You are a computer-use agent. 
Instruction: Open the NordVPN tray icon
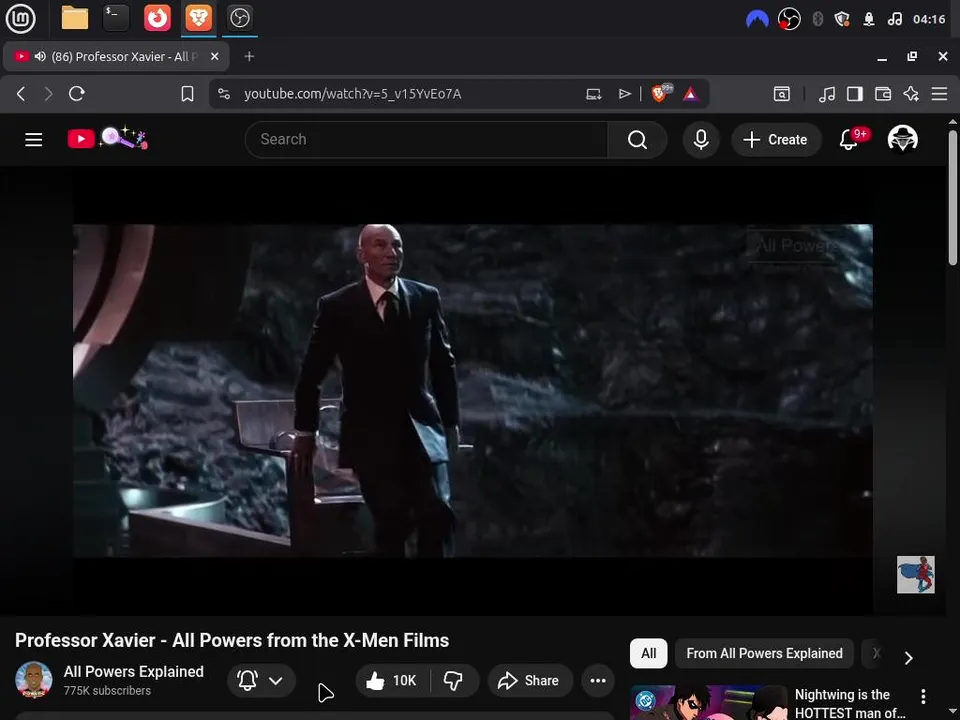point(757,19)
